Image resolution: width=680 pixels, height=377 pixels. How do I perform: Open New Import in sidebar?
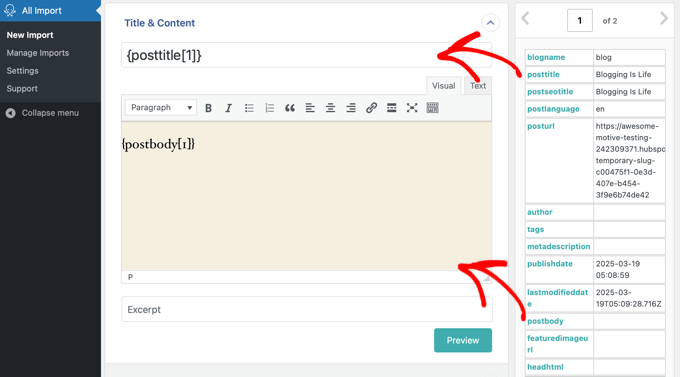(x=30, y=35)
